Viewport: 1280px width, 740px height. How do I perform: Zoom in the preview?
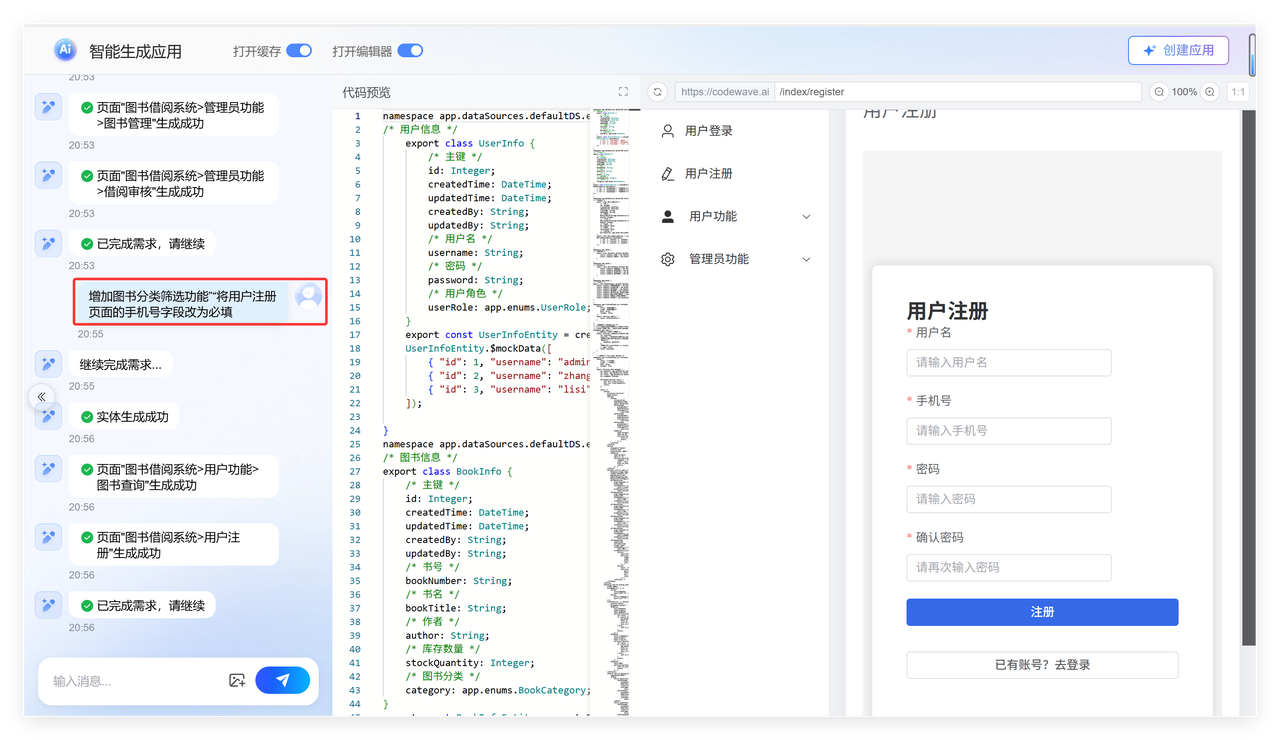point(1210,92)
